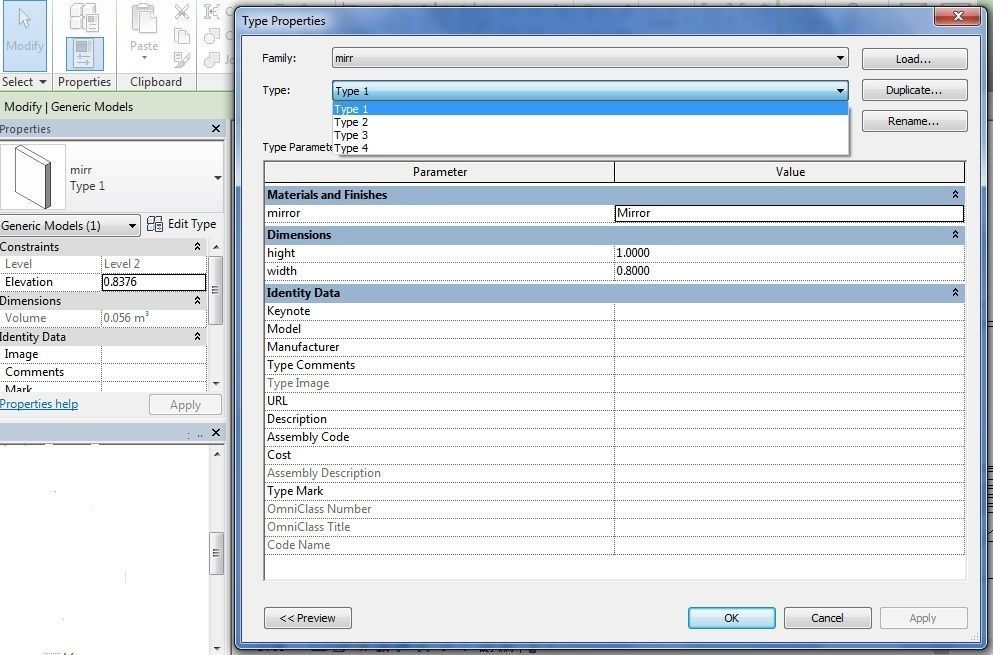The height and width of the screenshot is (655, 993).
Task: Choose Type 2 from the dropdown list
Action: pos(590,122)
